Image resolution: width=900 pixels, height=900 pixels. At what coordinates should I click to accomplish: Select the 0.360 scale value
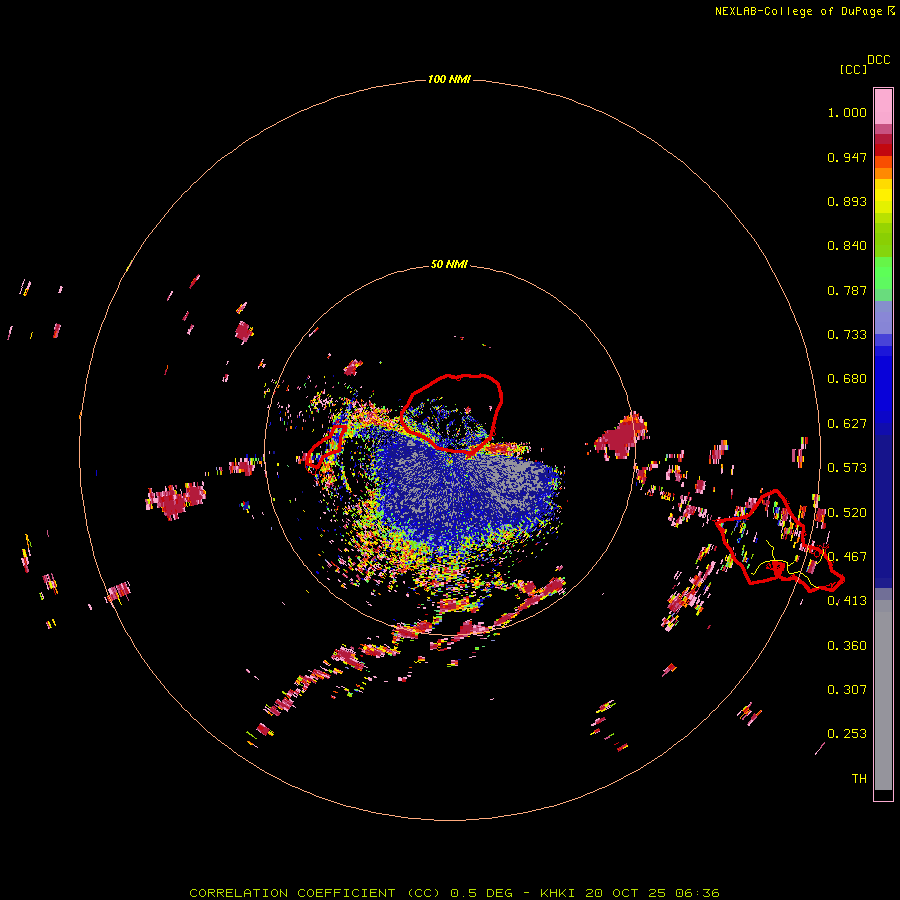click(x=847, y=646)
